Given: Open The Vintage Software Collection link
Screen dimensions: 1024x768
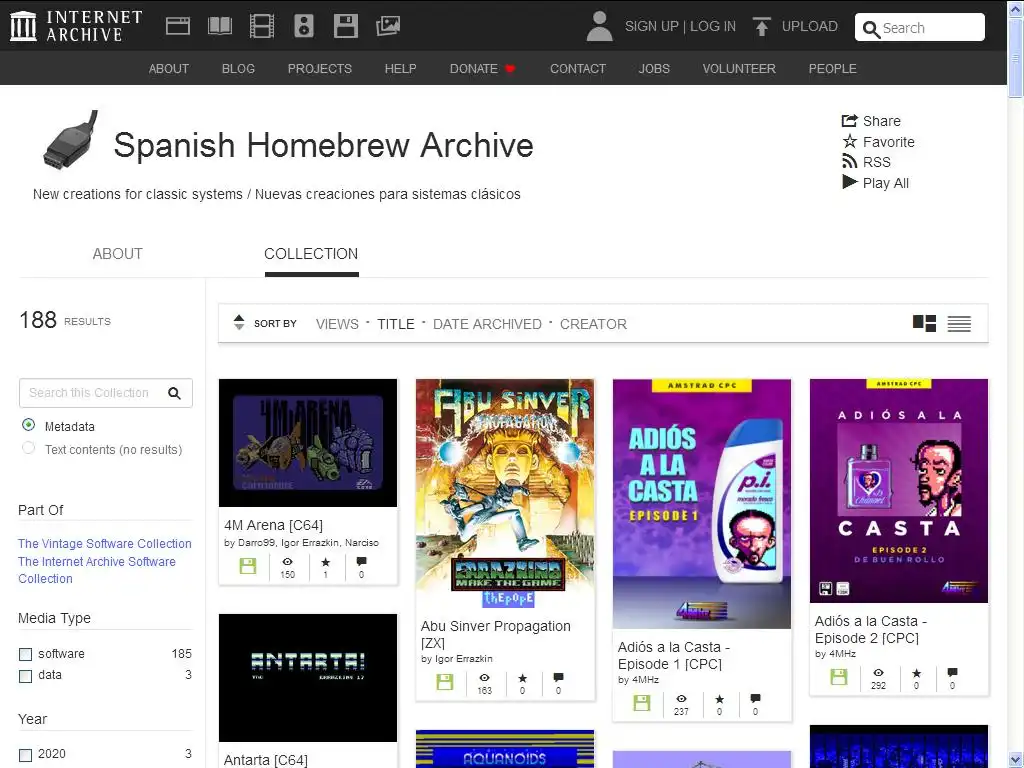Looking at the screenshot, I should click(x=104, y=543).
